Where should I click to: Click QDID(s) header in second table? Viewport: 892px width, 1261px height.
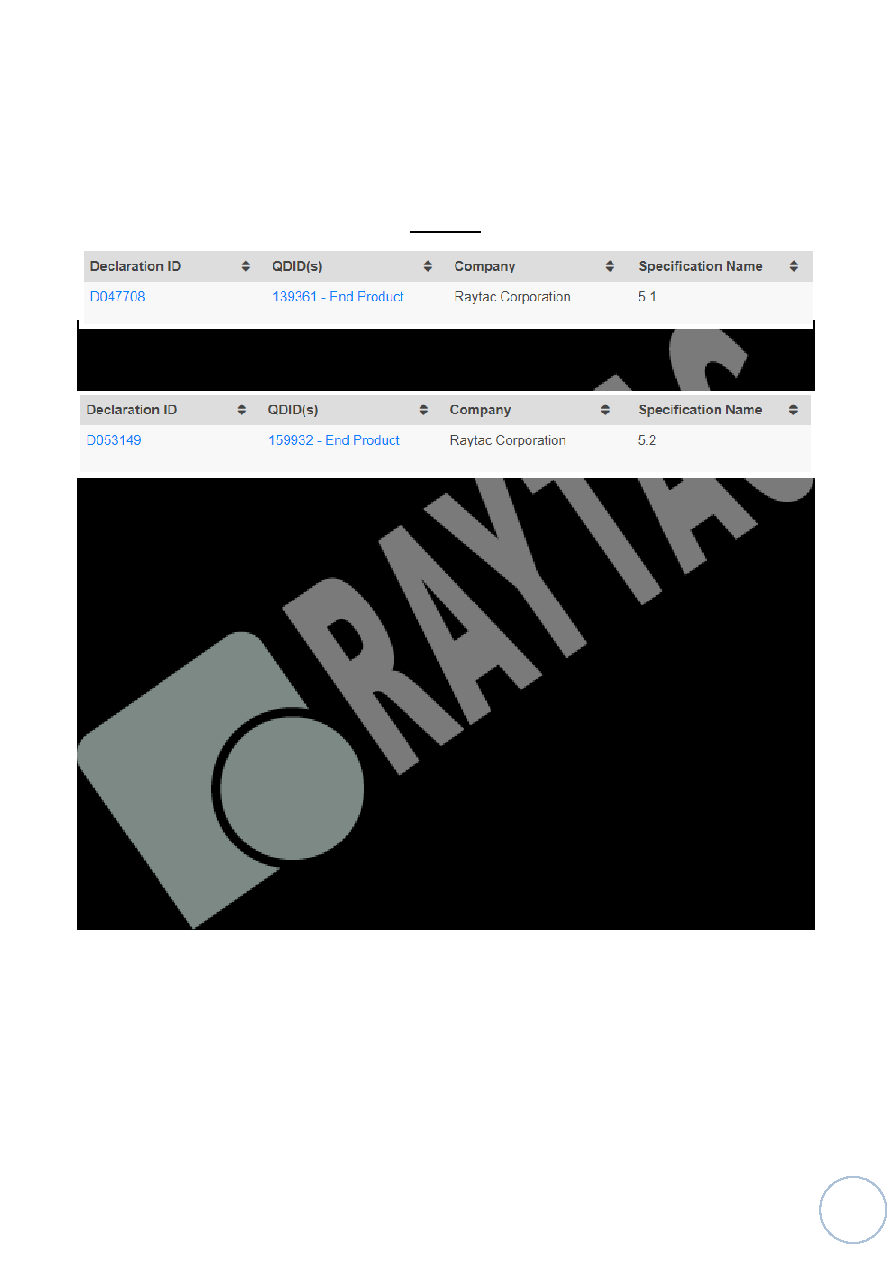294,410
